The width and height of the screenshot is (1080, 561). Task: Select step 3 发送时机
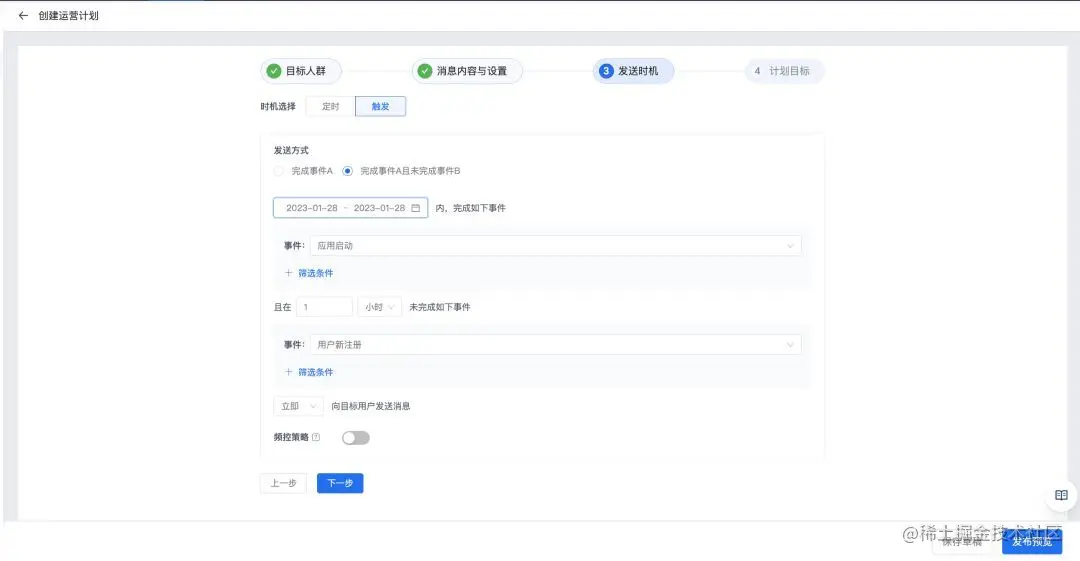tap(633, 71)
